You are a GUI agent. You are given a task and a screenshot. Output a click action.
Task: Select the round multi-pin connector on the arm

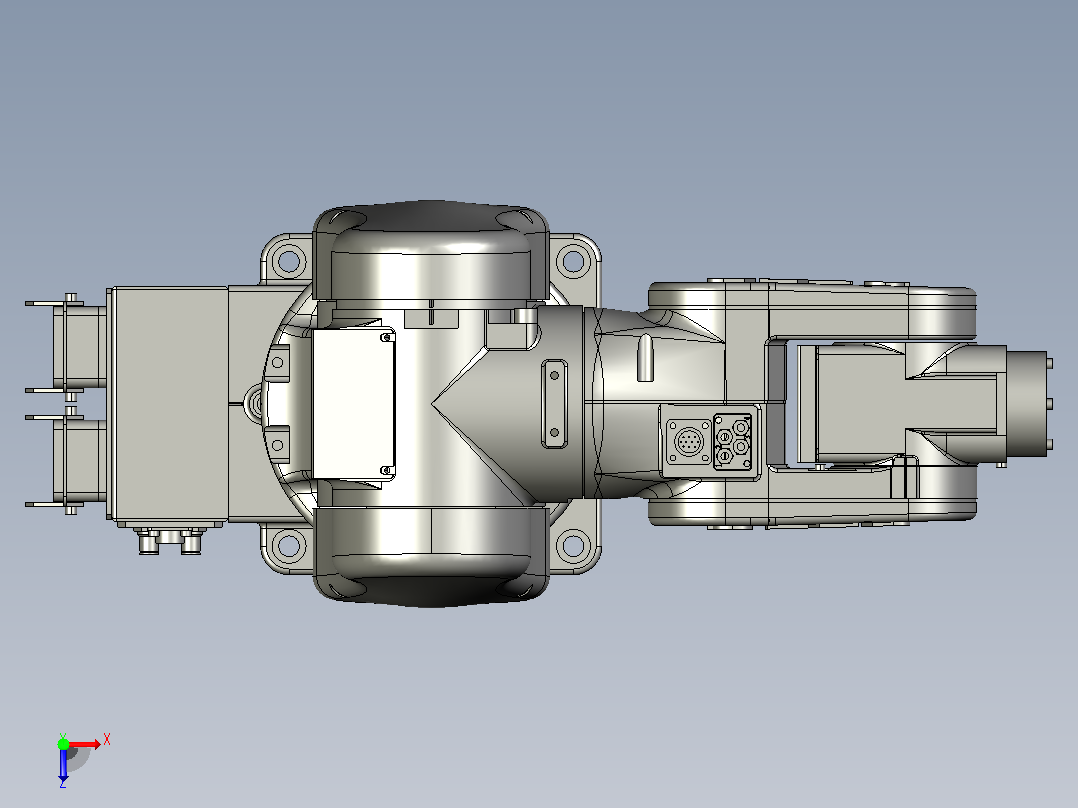tap(688, 441)
